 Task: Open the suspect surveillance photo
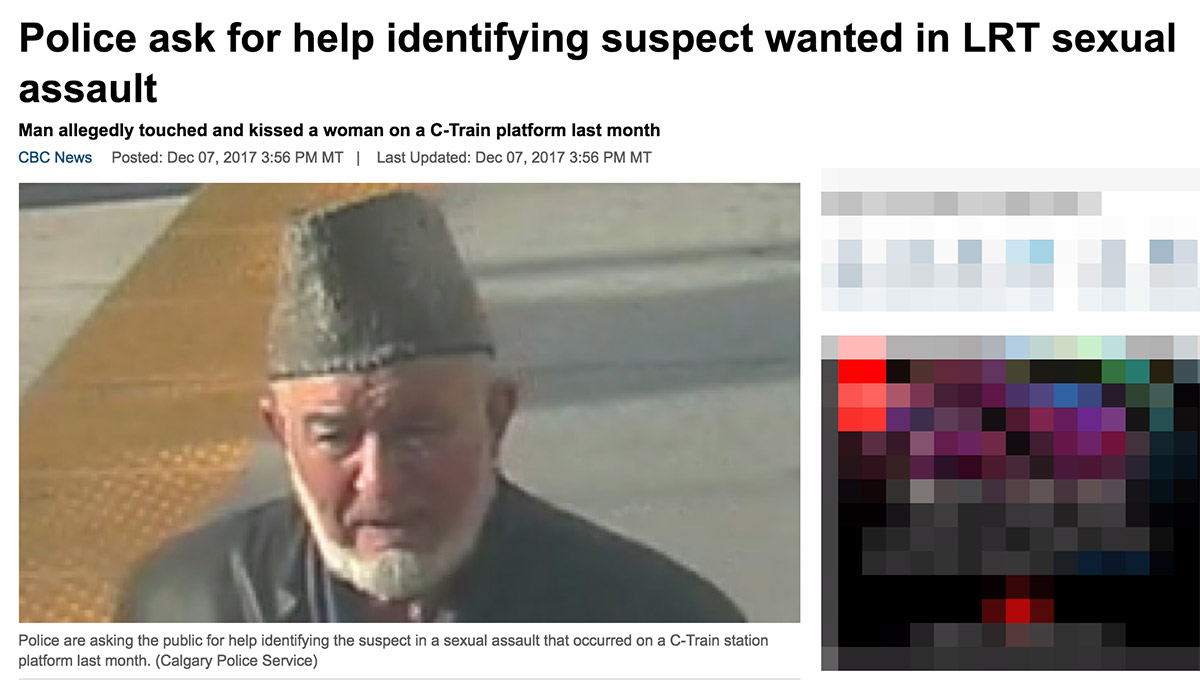coord(409,403)
